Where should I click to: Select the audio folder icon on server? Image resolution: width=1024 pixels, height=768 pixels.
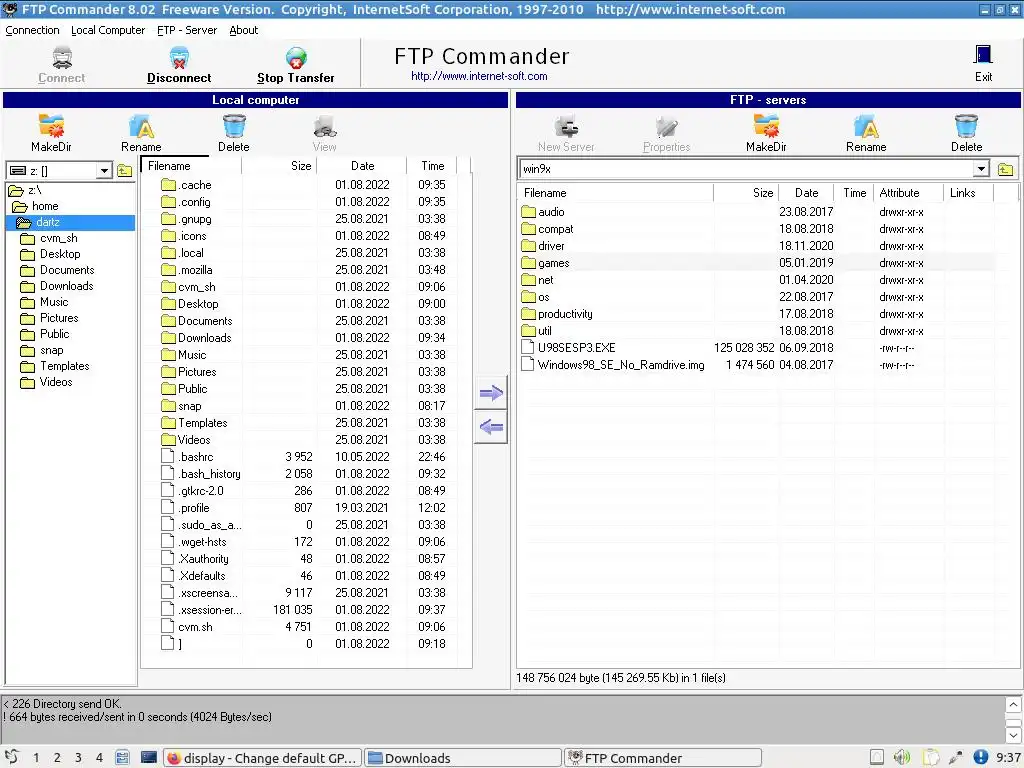coord(528,212)
